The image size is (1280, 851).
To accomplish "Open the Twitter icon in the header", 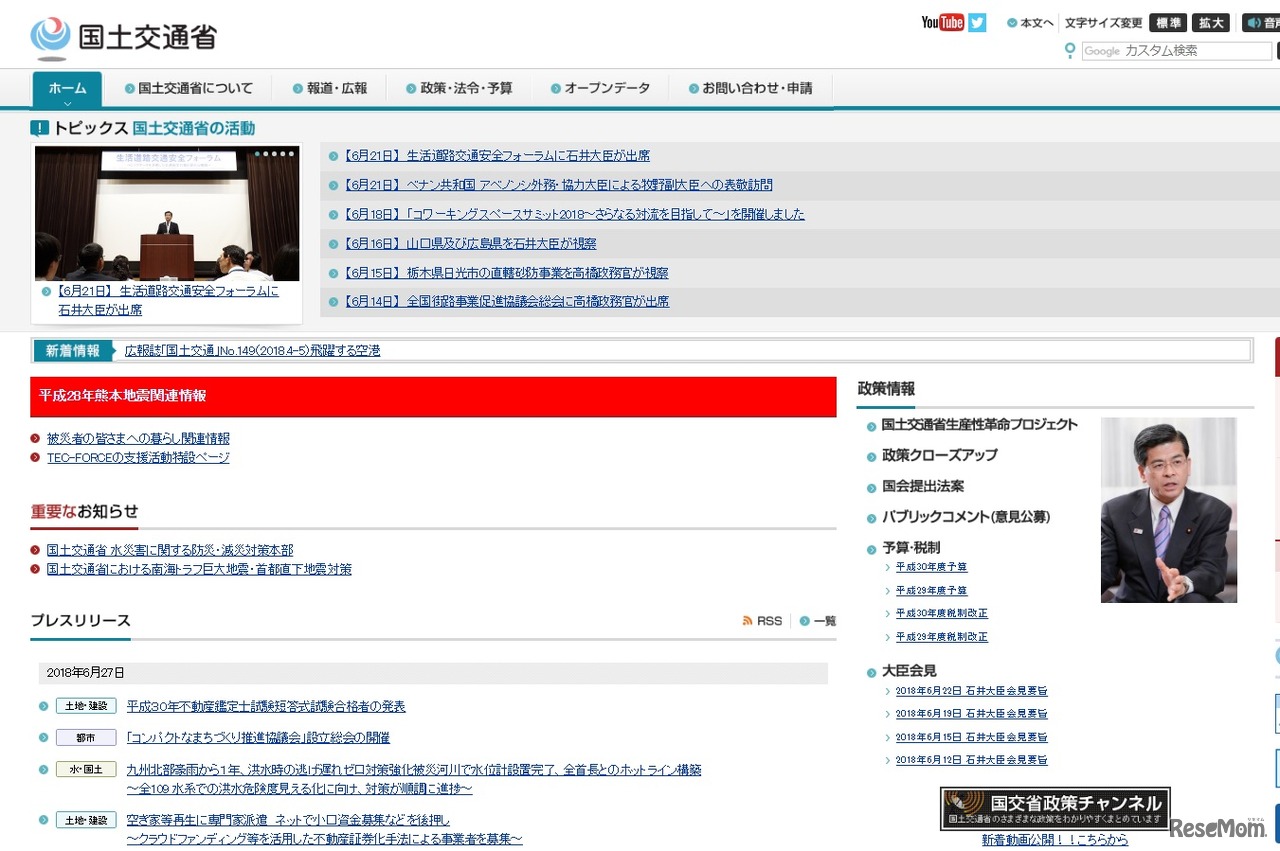I will point(977,22).
